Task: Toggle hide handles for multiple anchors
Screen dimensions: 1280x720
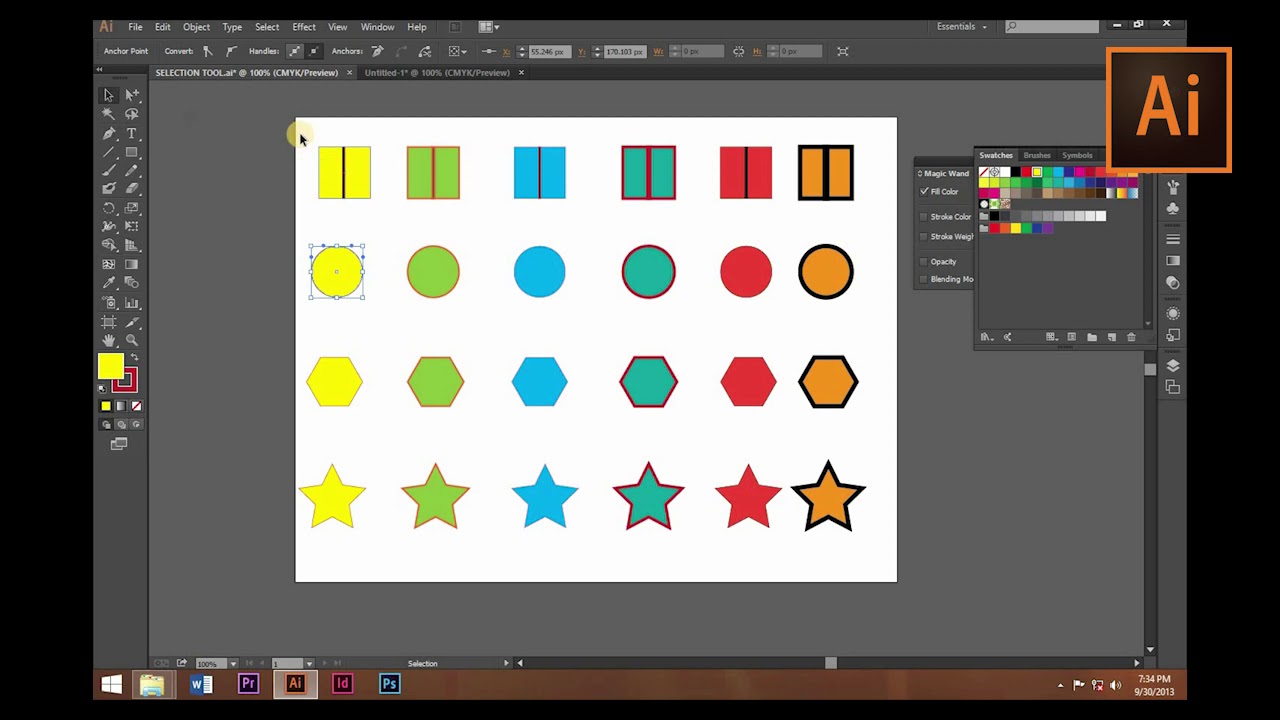Action: (x=314, y=51)
